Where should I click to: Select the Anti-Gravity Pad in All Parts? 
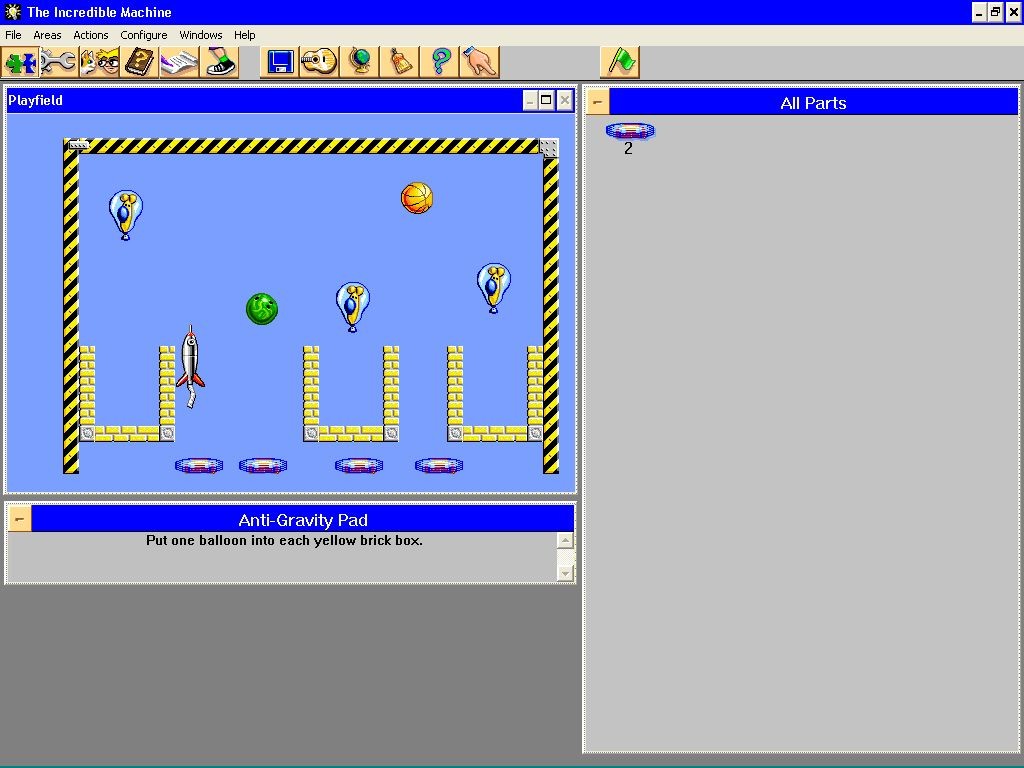[630, 131]
